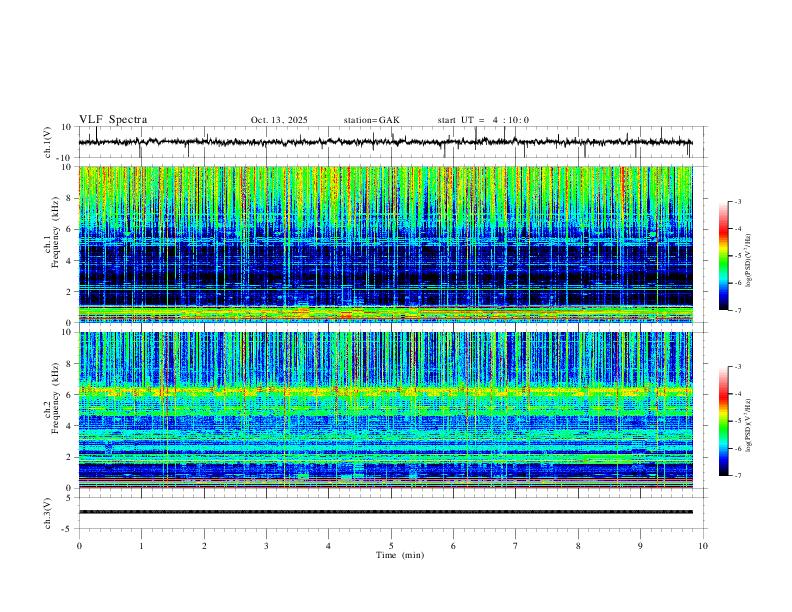Click the ch.1 color bar 'log(PSD)' label
The height and width of the screenshot is (612, 792).
coord(749,261)
